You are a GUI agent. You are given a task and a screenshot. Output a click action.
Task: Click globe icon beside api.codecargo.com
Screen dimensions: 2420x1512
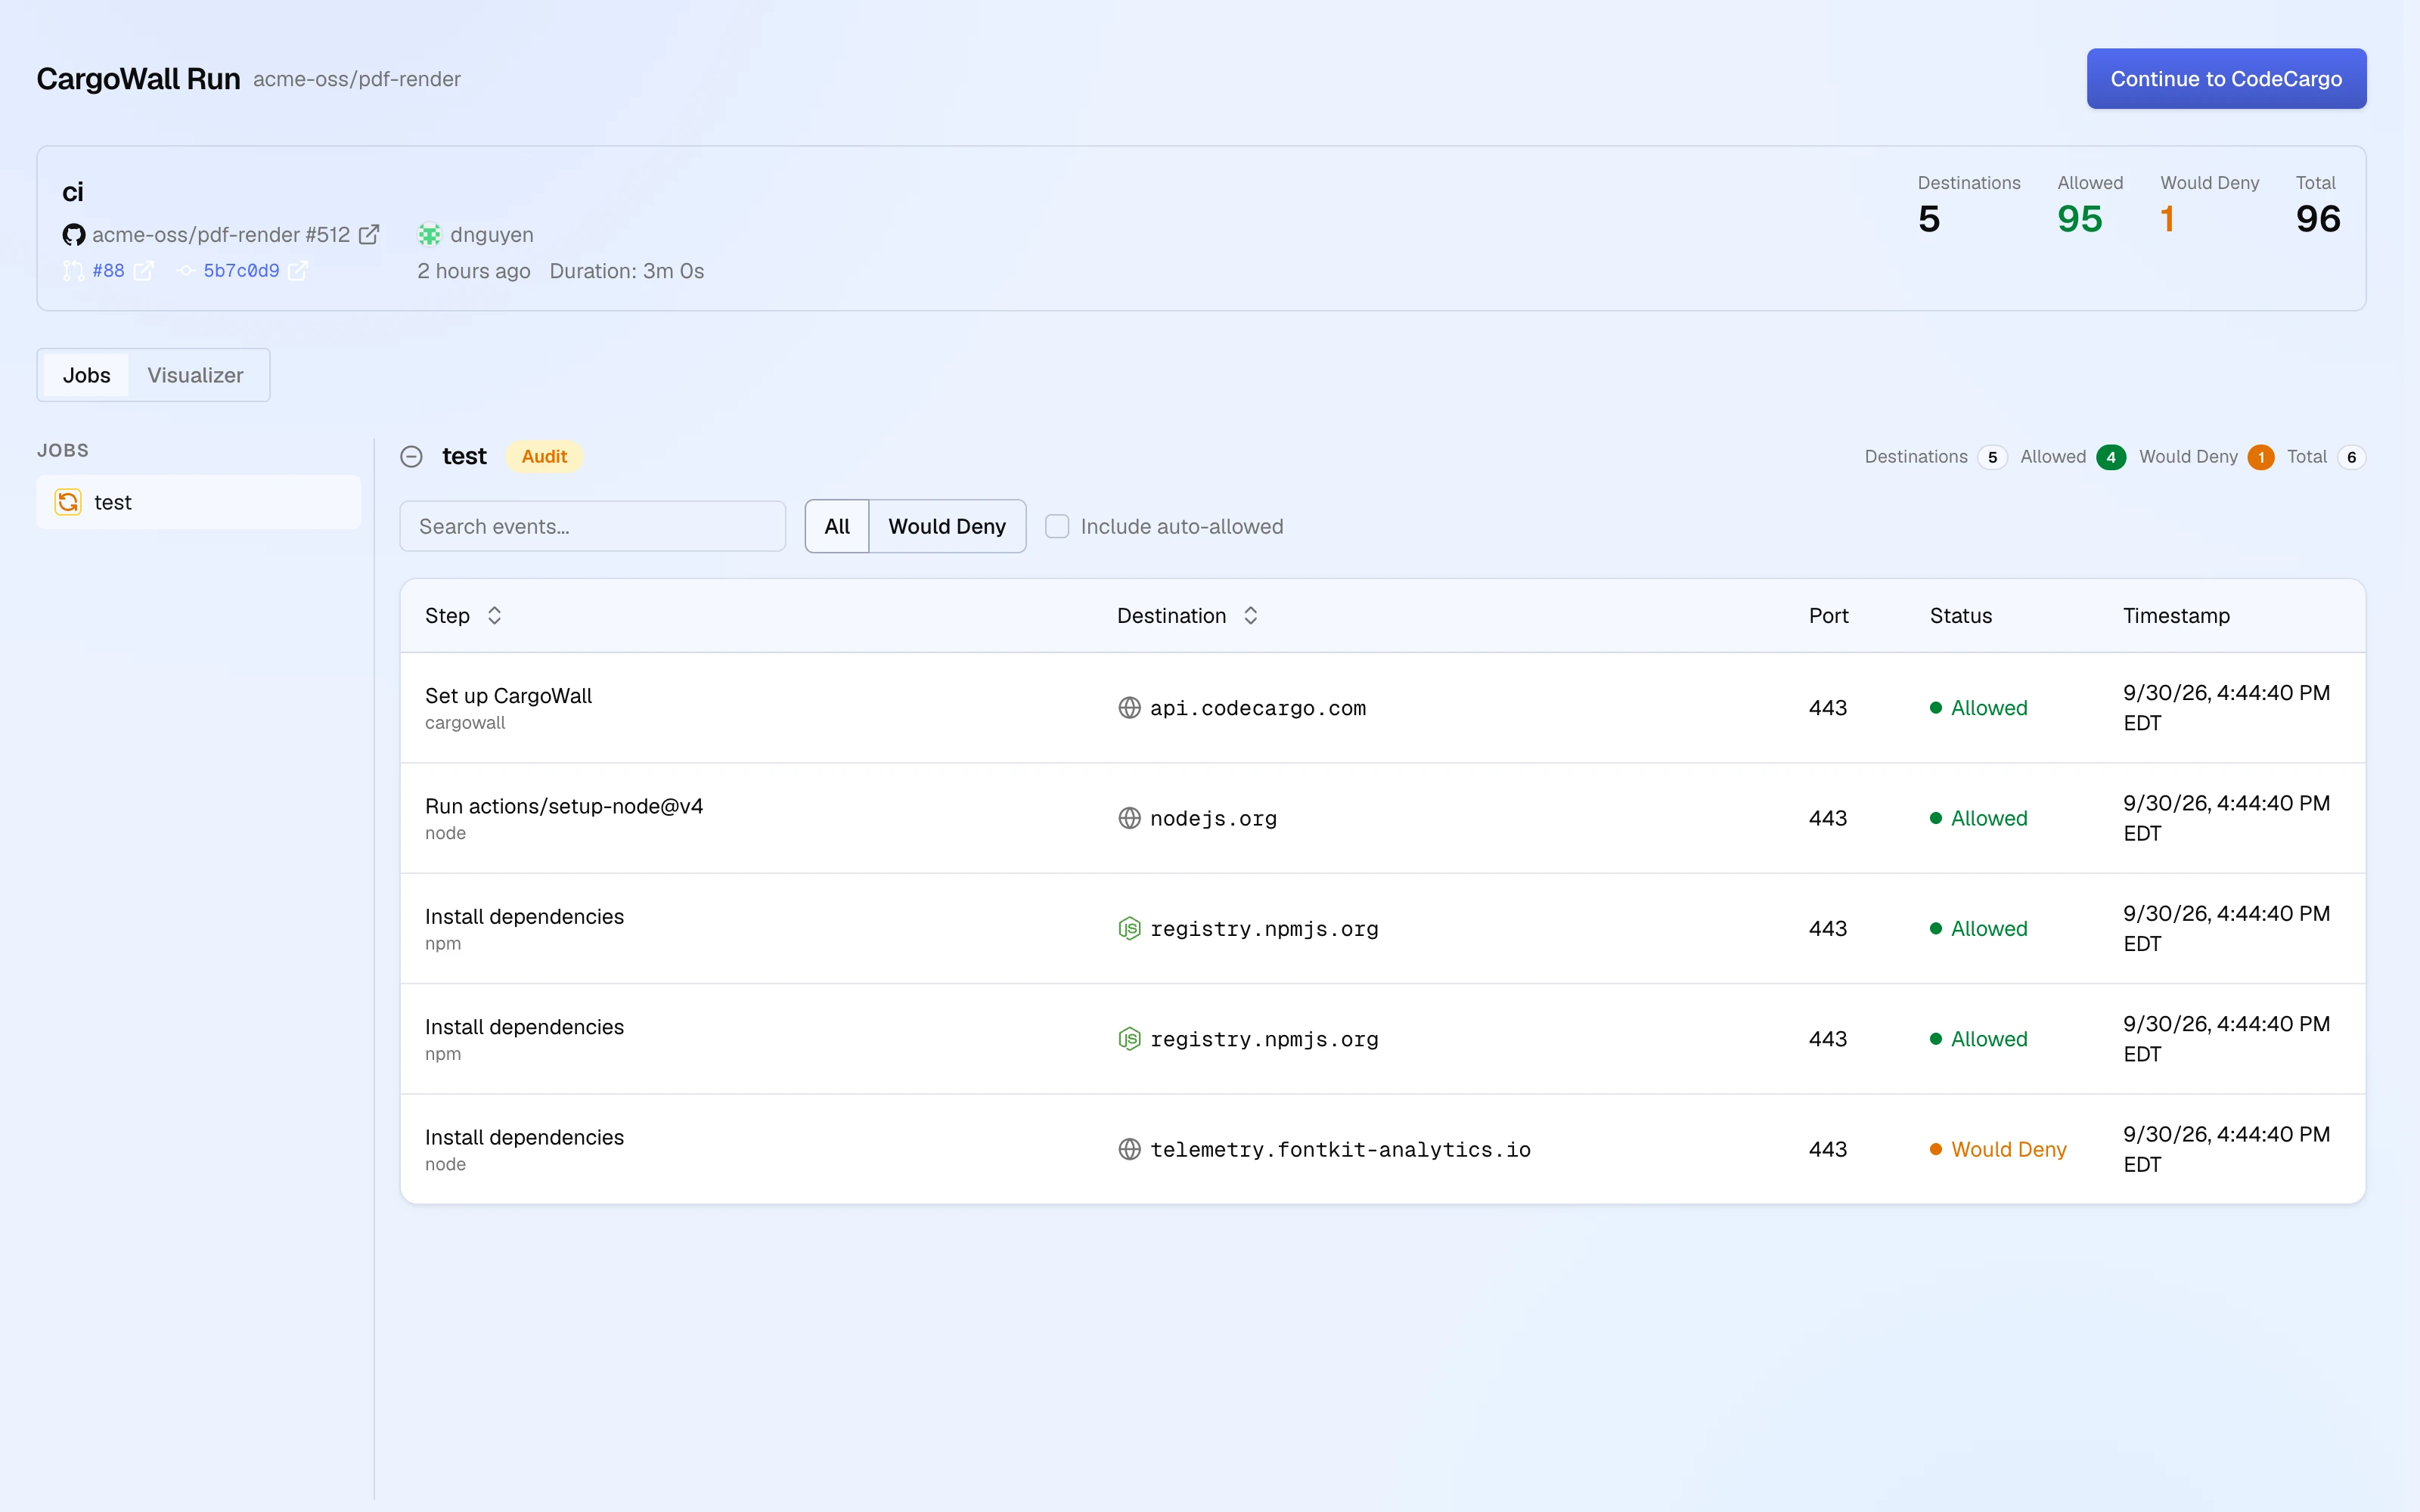click(1129, 708)
